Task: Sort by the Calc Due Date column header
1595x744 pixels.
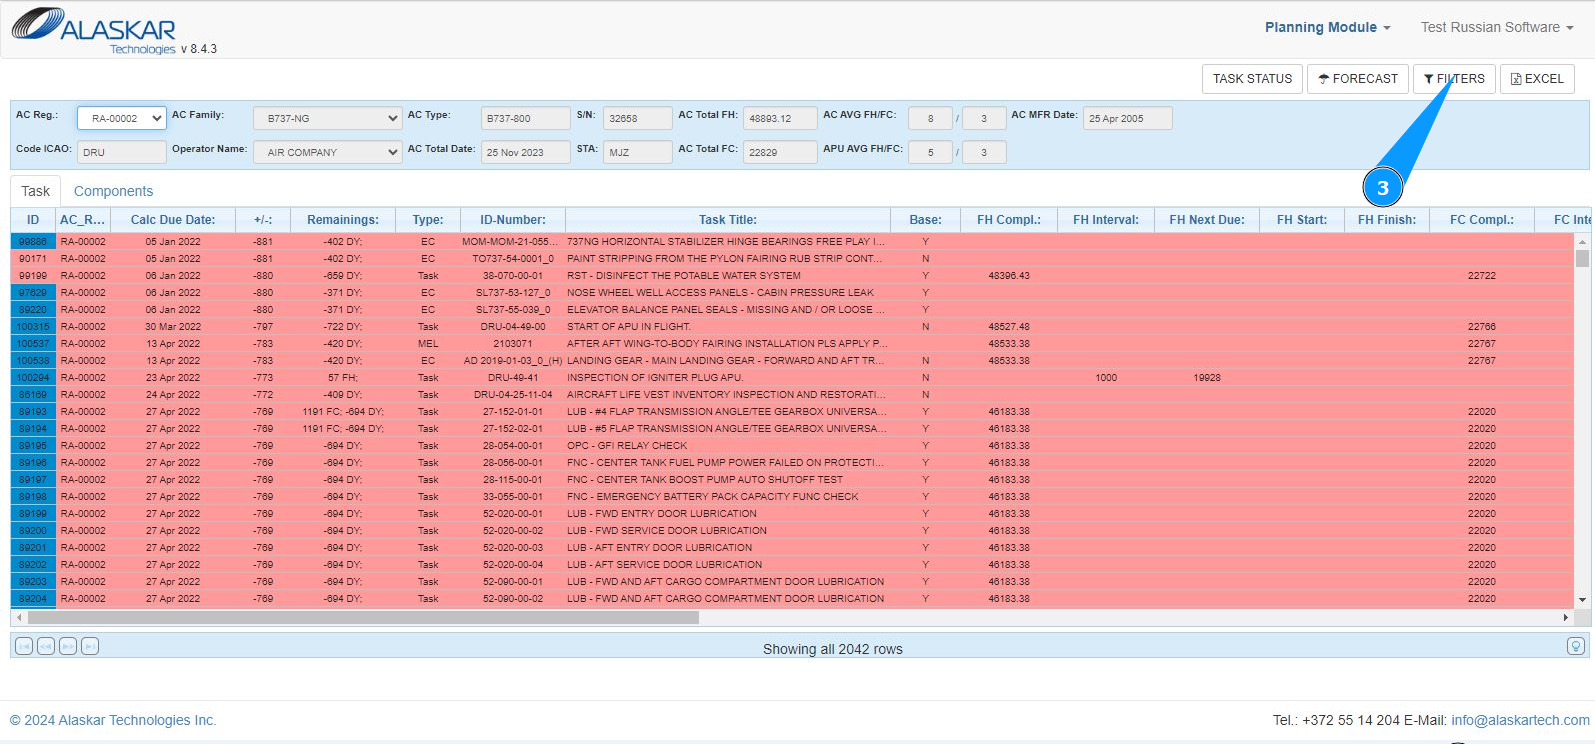Action: [x=173, y=220]
